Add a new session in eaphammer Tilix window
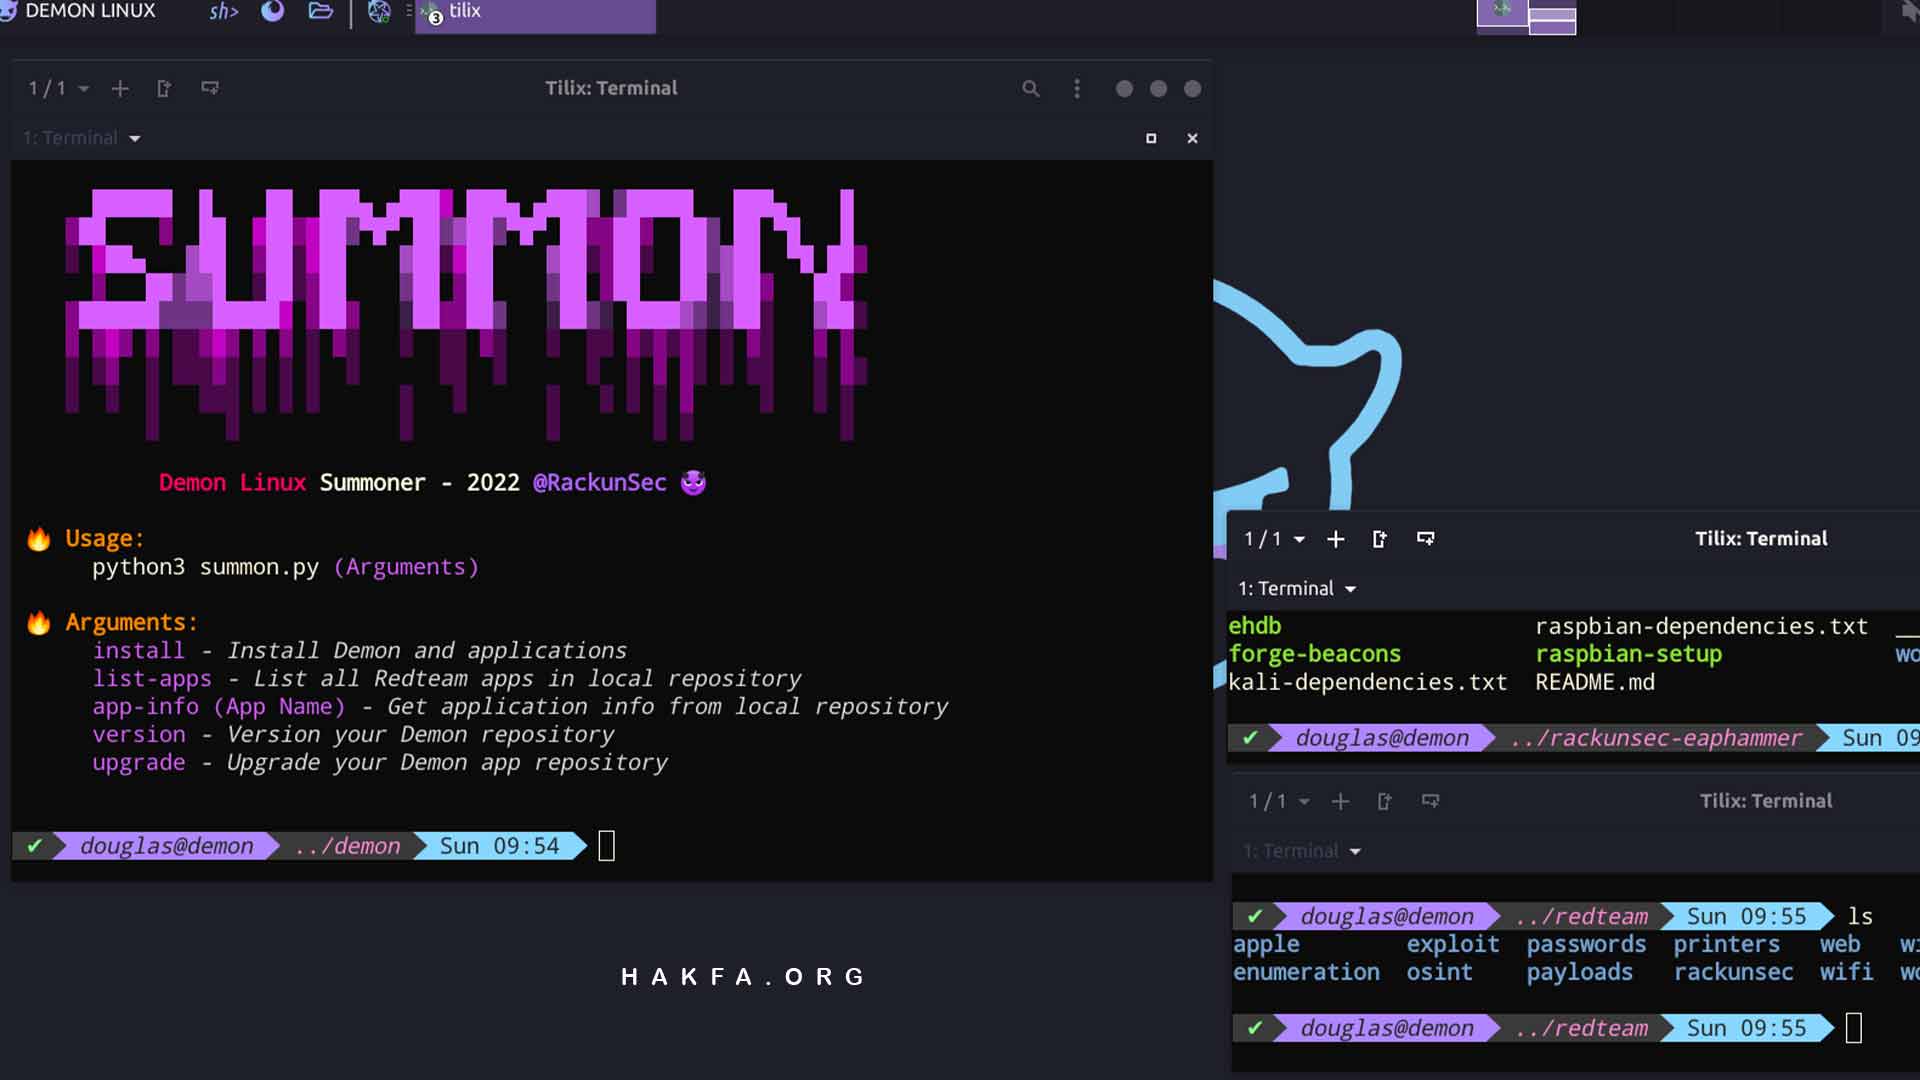The height and width of the screenshot is (1080, 1920). [1336, 539]
